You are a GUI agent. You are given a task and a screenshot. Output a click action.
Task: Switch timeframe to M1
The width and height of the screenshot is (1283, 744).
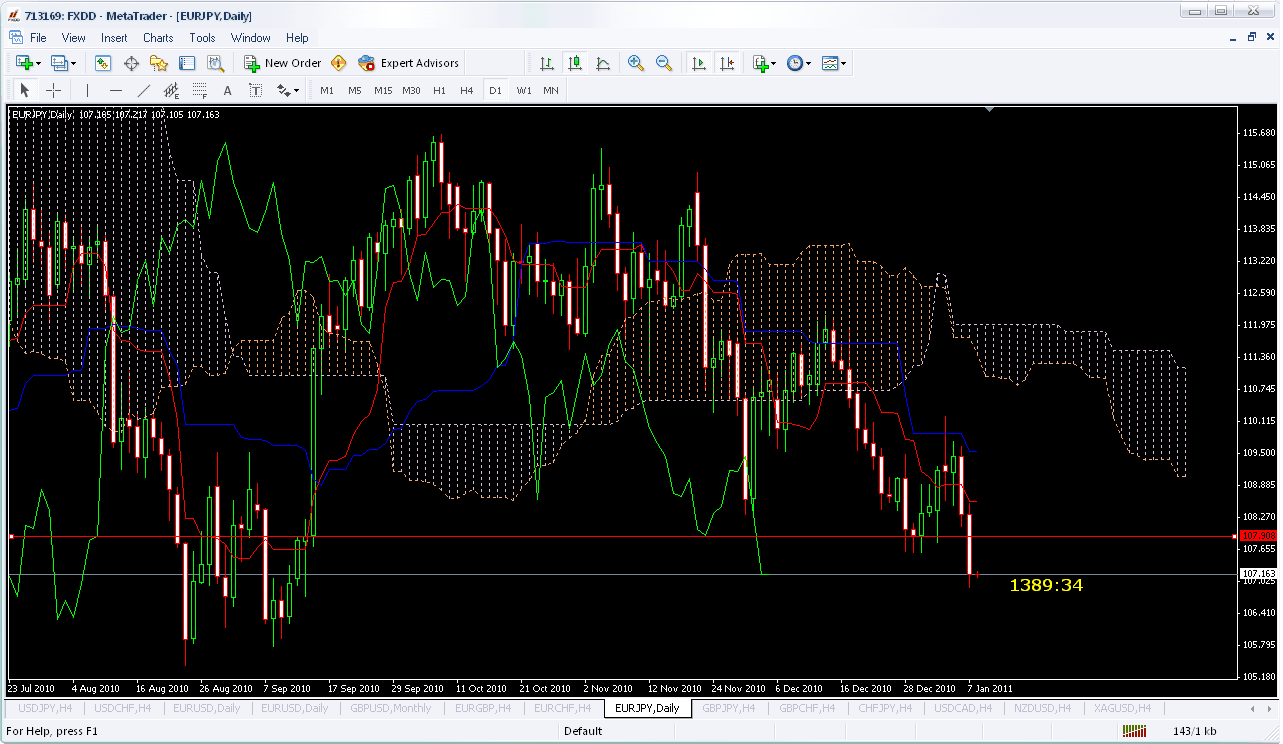click(327, 90)
